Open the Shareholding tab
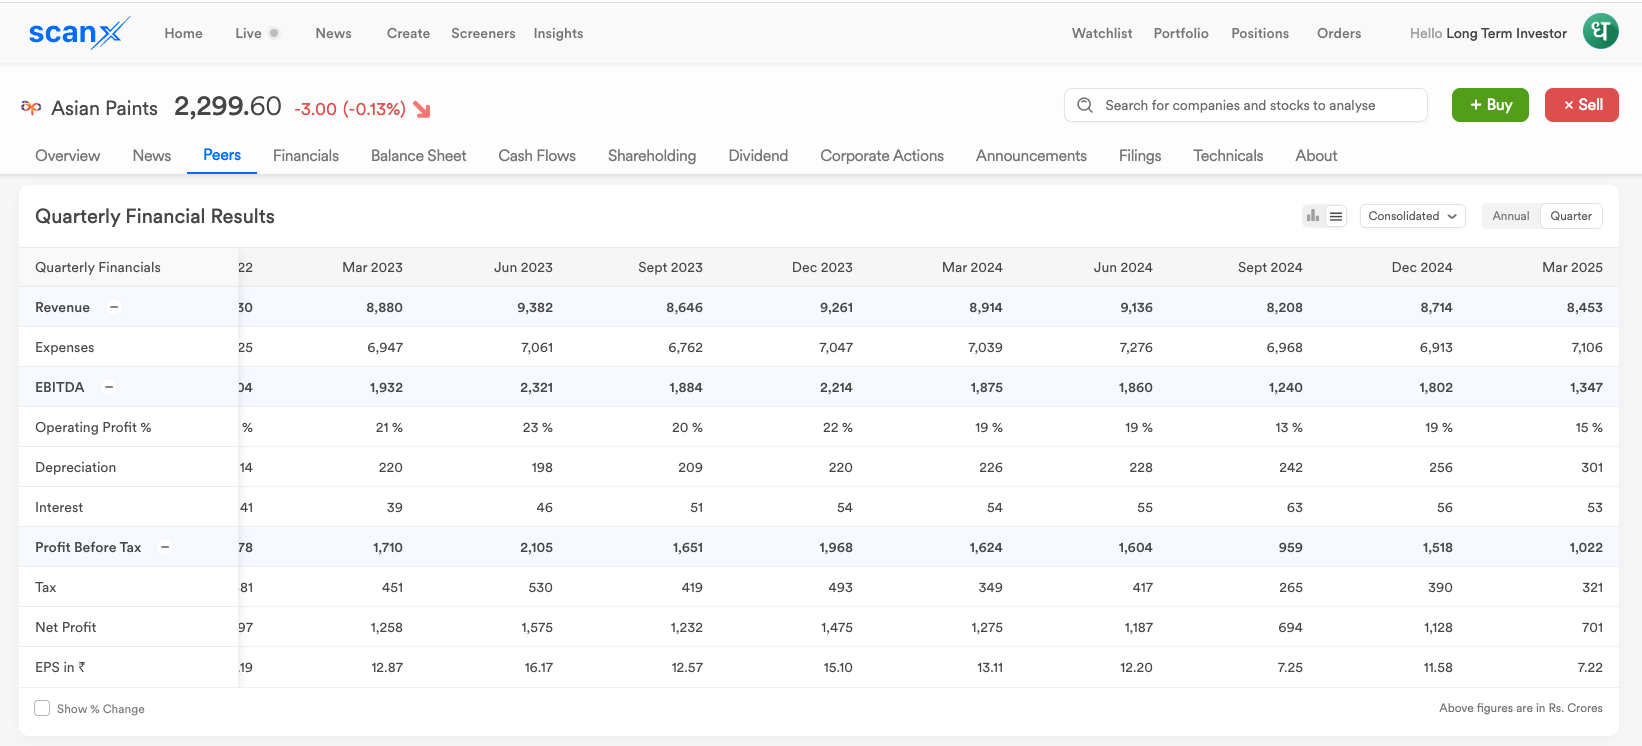This screenshot has height=746, width=1642. coord(652,156)
